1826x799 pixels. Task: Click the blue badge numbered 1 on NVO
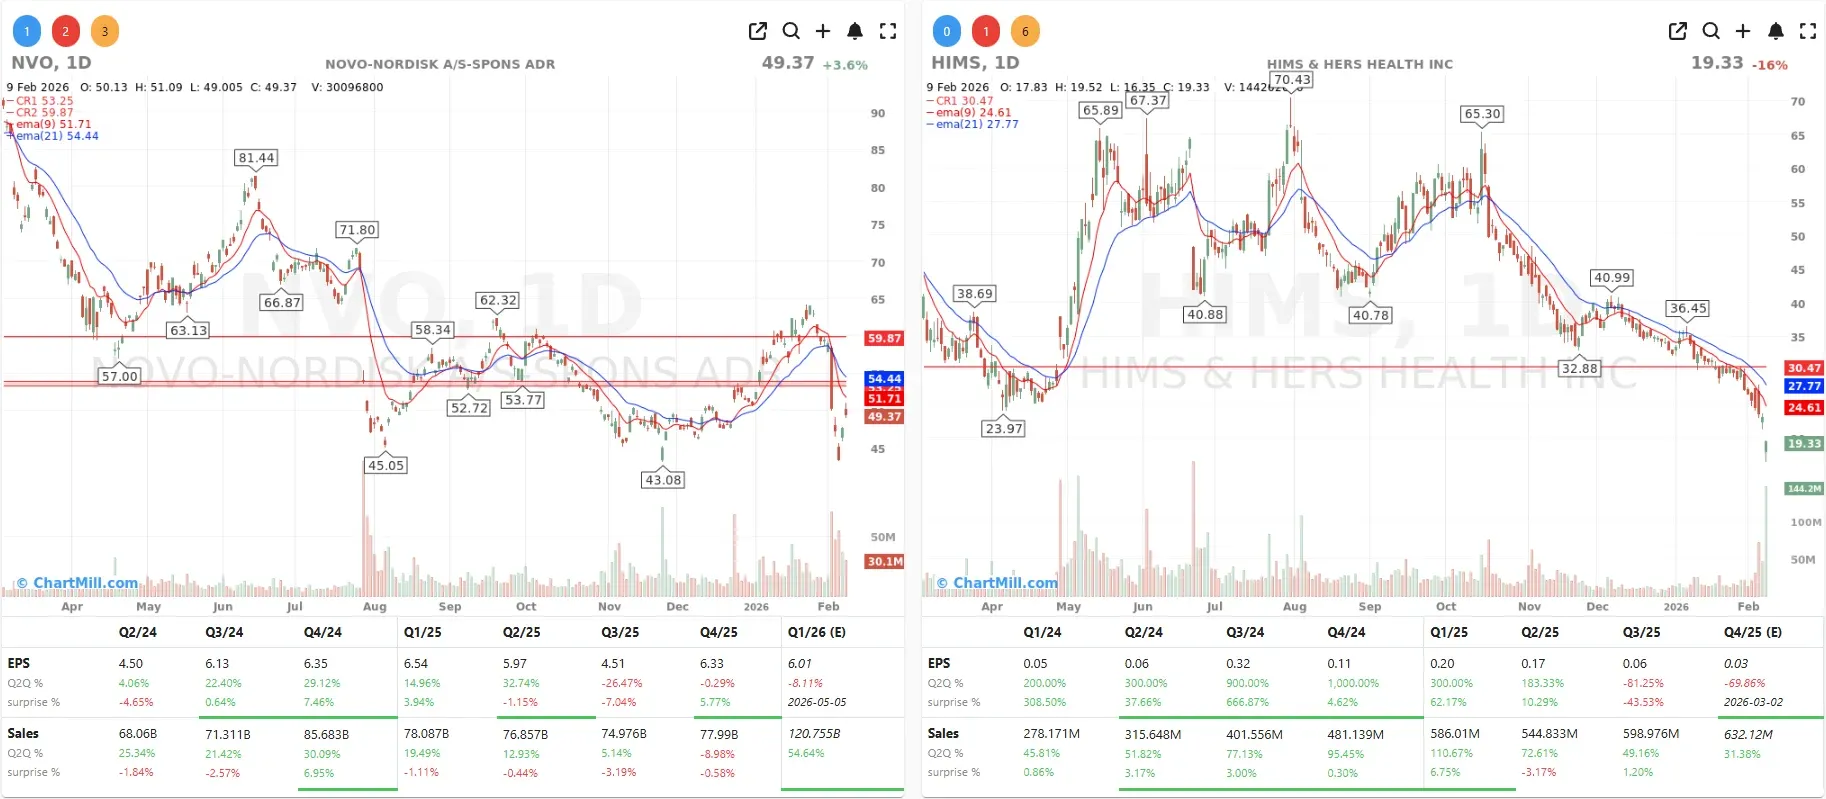[x=27, y=31]
